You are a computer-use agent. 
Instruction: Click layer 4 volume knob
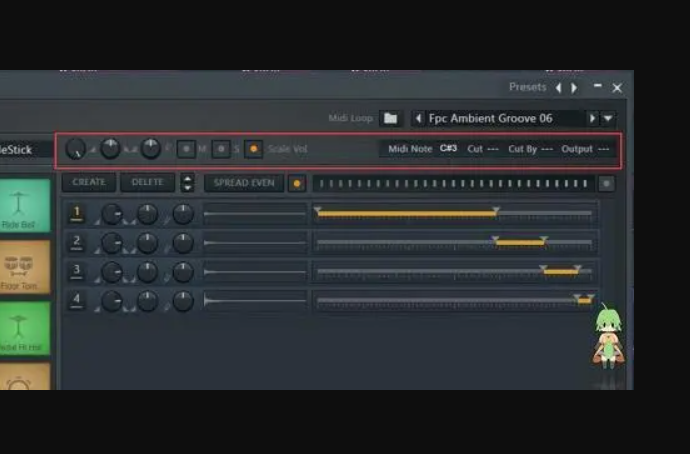pos(112,301)
